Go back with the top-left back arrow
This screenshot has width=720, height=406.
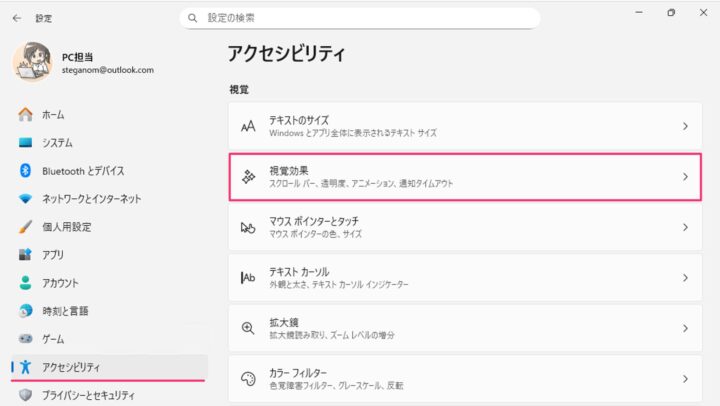pos(17,18)
